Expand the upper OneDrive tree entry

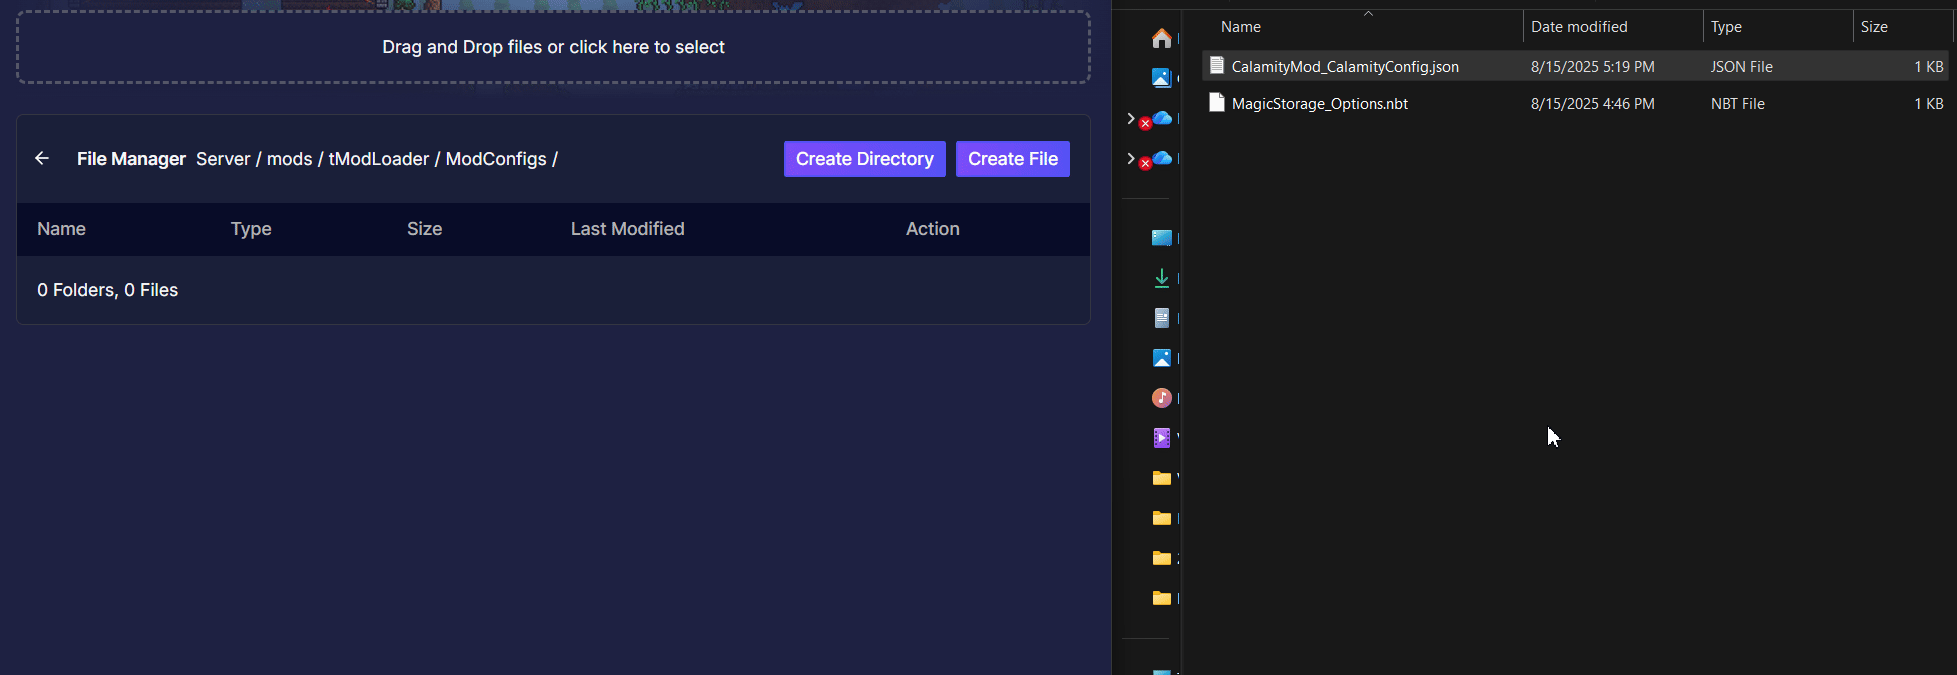pyautogui.click(x=1131, y=119)
